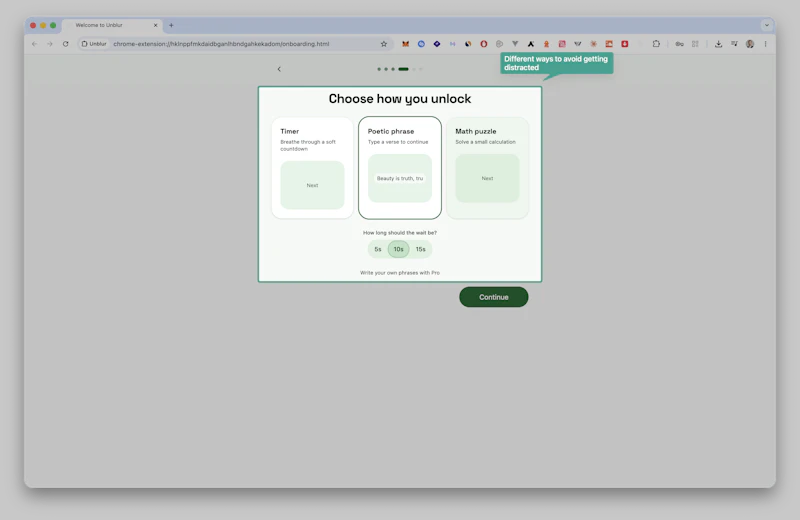Click Next in the Math puzzle preview

[487, 179]
